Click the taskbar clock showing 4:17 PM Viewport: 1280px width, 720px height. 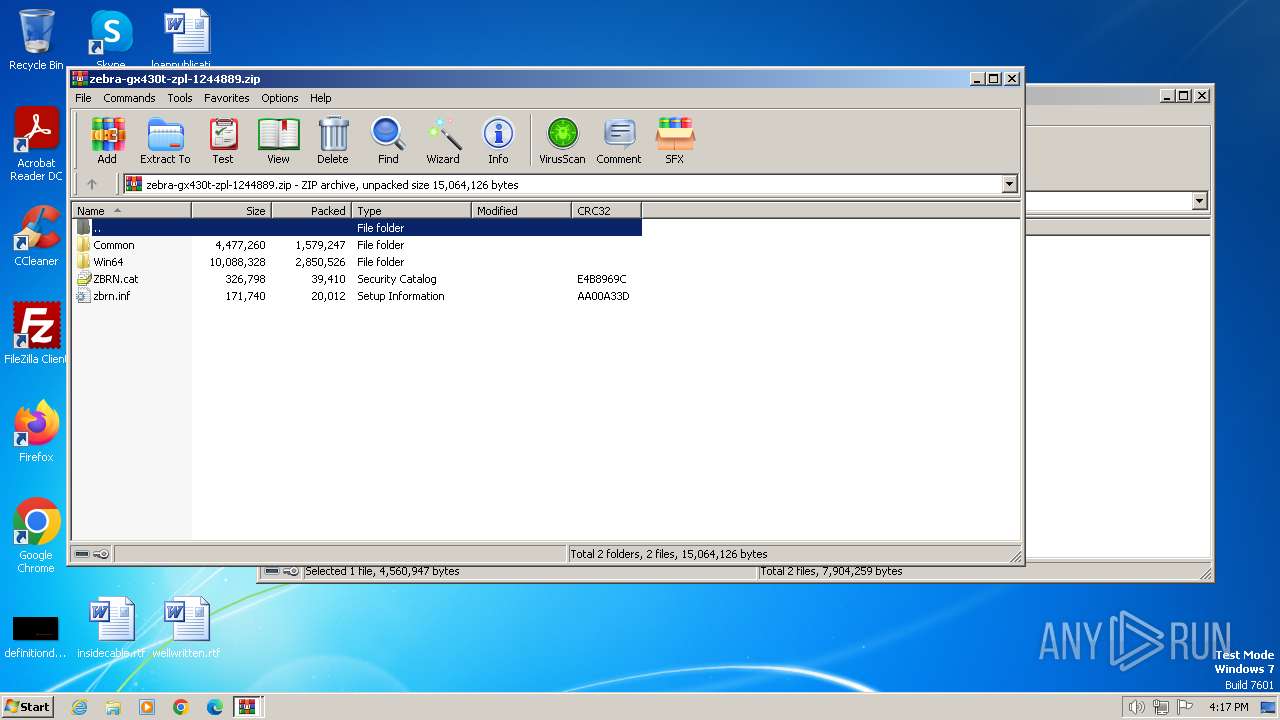coord(1228,707)
